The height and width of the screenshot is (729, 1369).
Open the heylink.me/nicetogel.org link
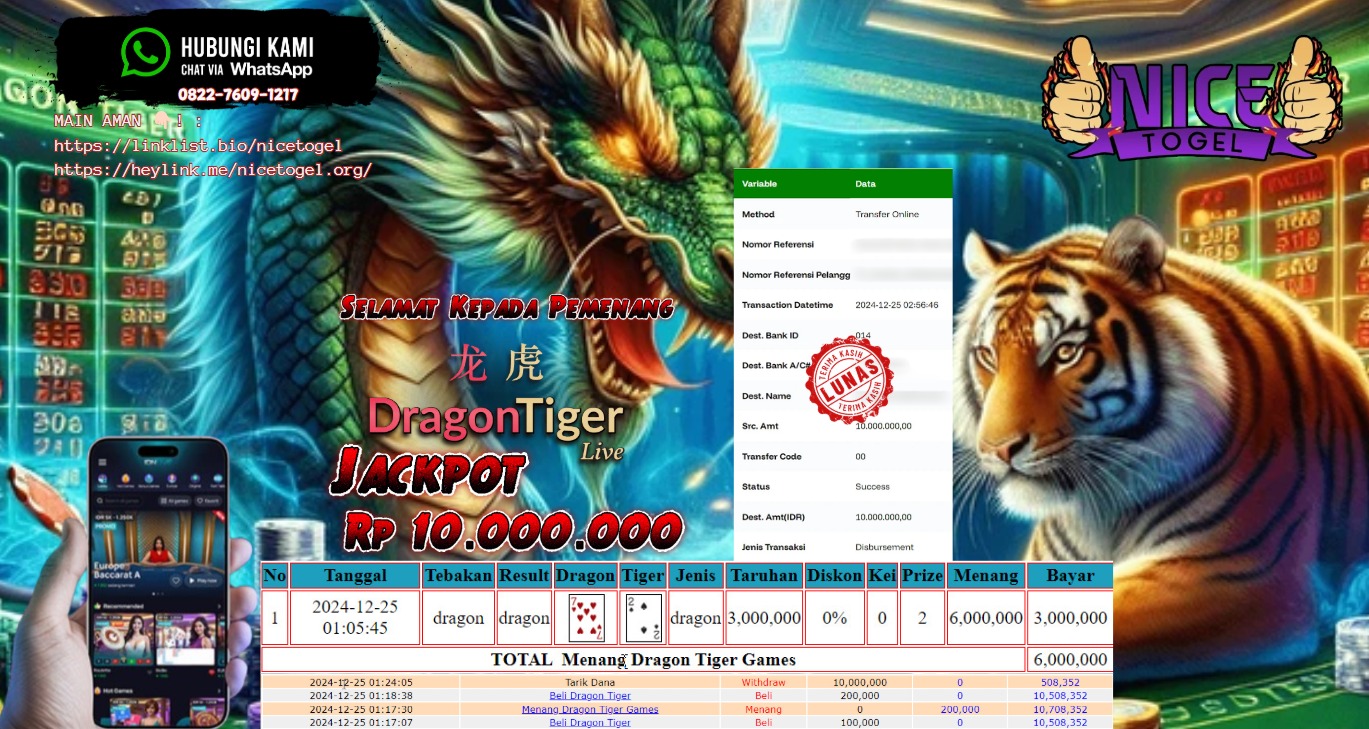coord(213,170)
